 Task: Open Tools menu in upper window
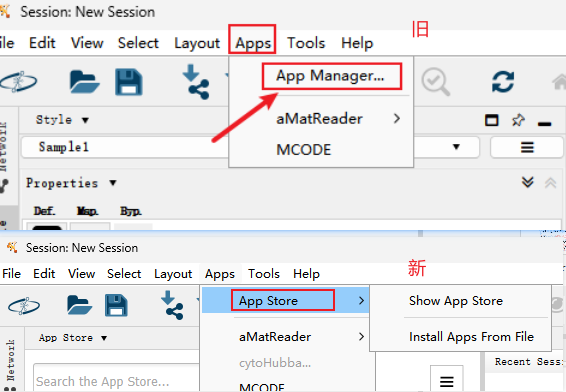(x=306, y=43)
